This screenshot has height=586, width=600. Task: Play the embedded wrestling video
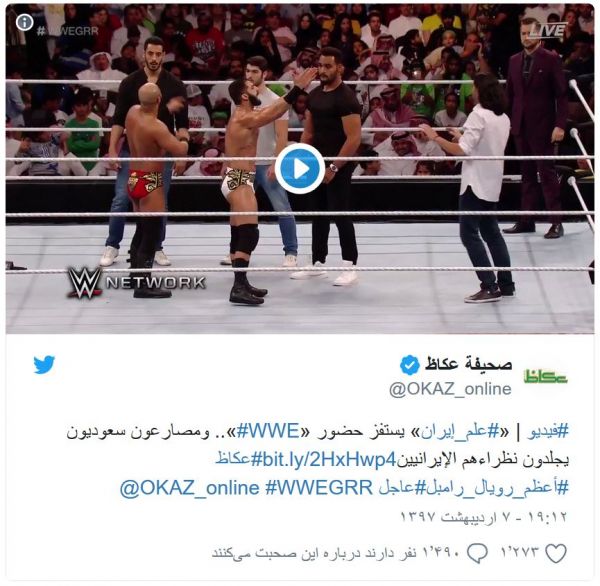coord(300,168)
